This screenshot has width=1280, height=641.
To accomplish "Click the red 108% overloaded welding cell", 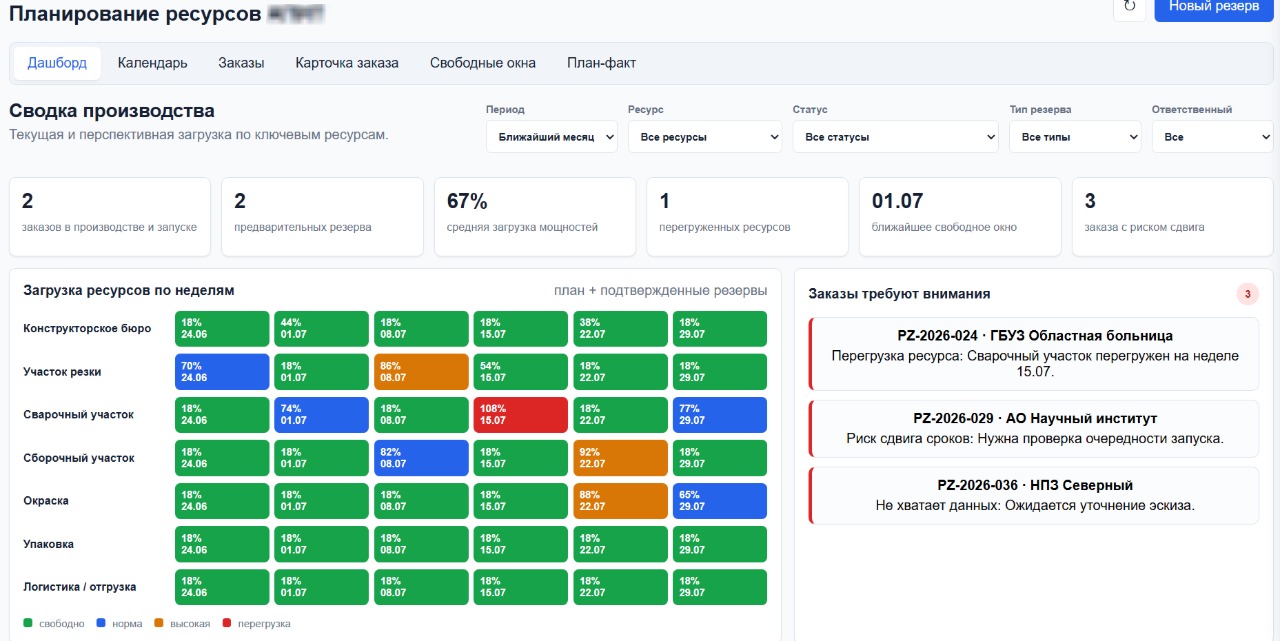I will pos(521,415).
